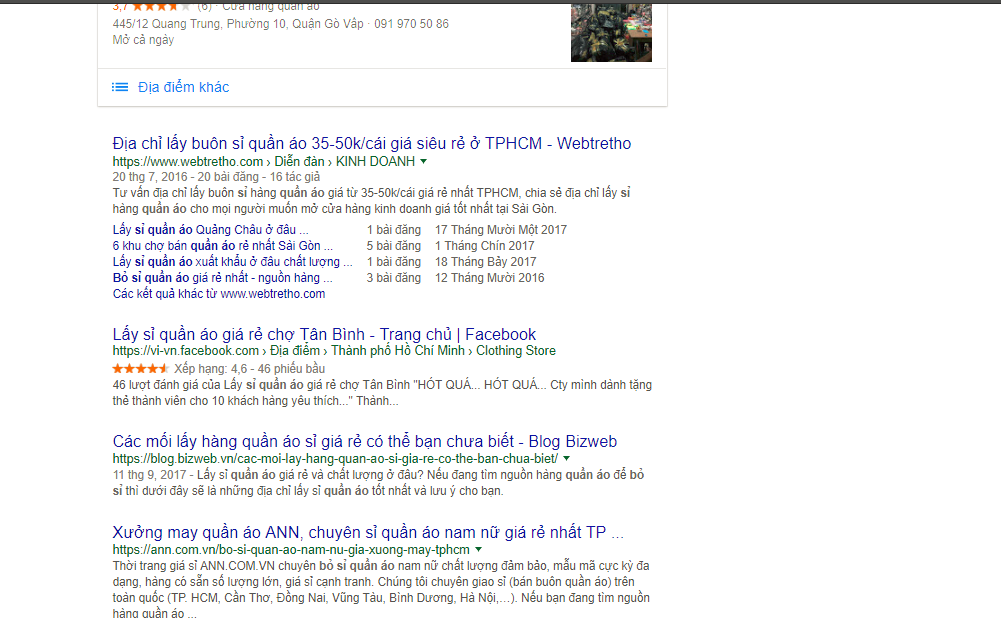The image size is (1001, 618).
Task: Click 20 thg 7, 2016 result date line
Action: [216, 177]
